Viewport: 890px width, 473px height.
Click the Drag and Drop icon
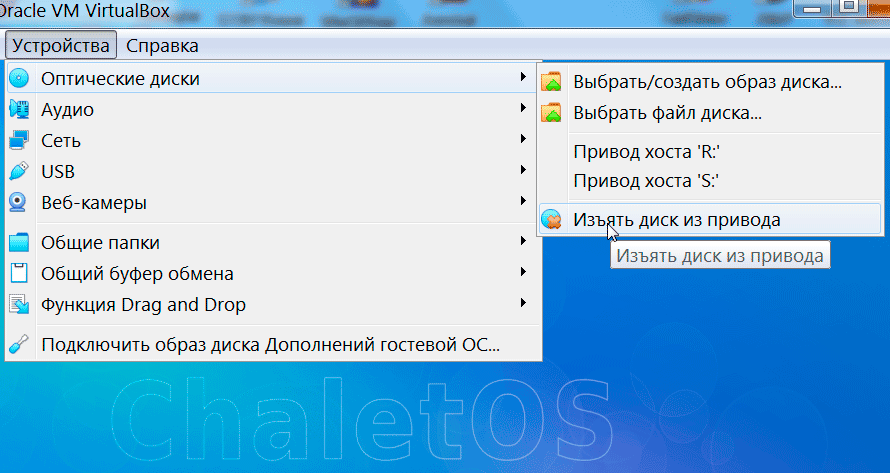[x=19, y=305]
